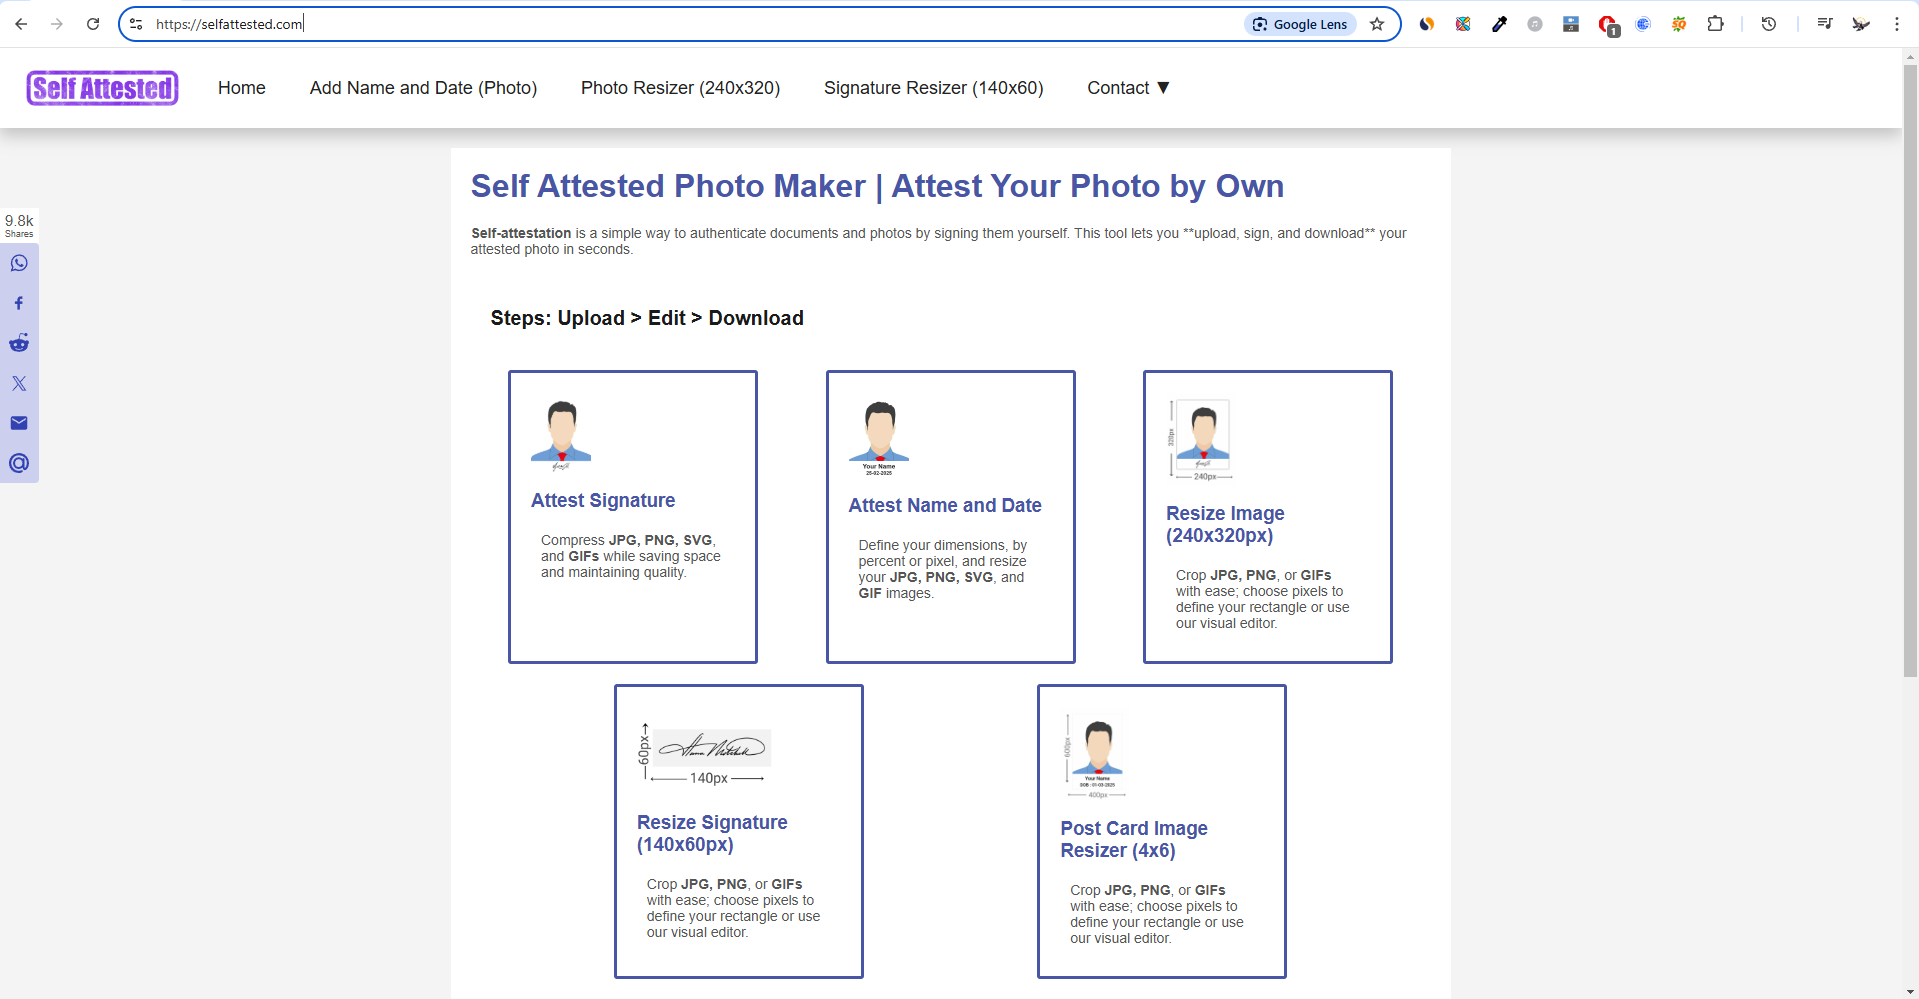The image size is (1919, 999).
Task: Open Photo Resizer (240x320) menu item
Action: [x=680, y=88]
